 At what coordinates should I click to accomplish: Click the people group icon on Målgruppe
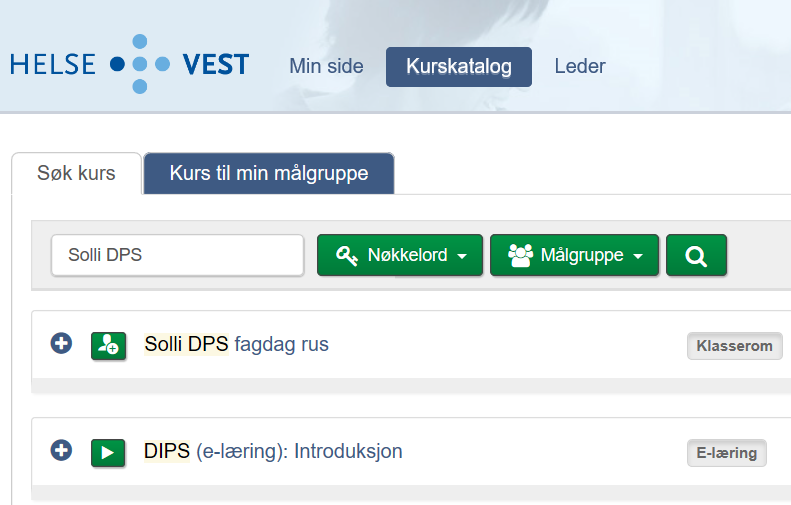point(520,256)
